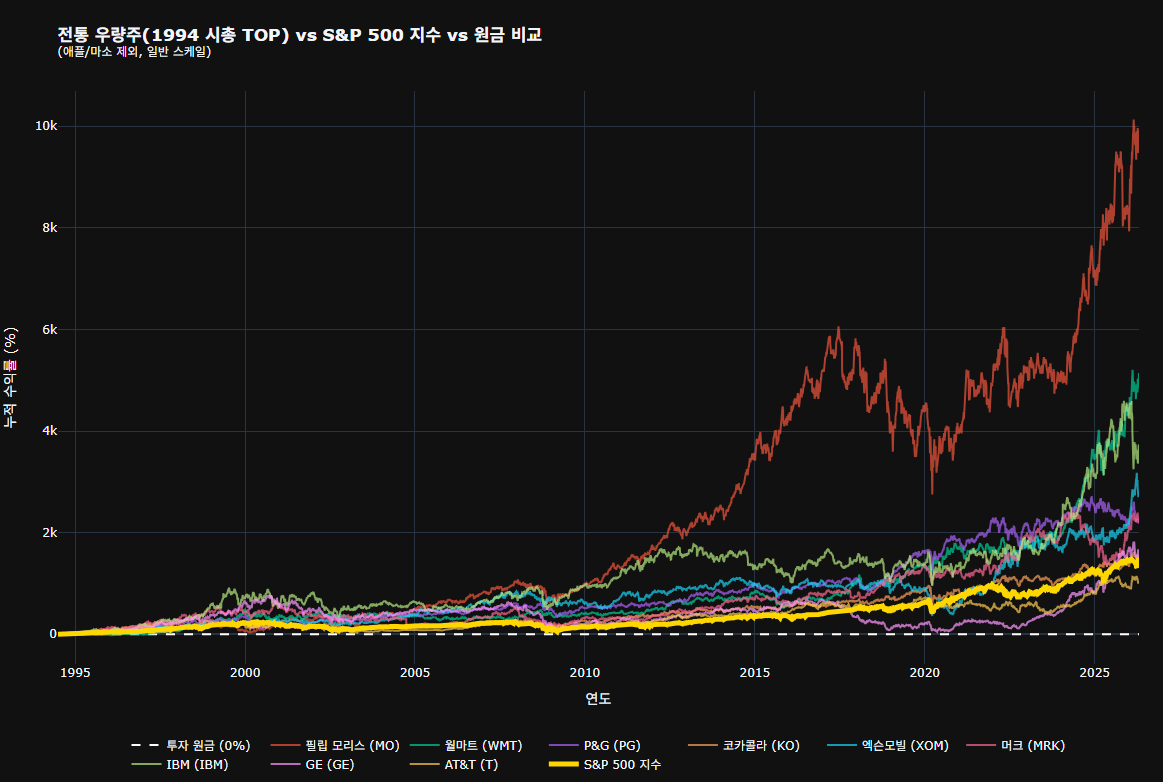The height and width of the screenshot is (782, 1163).
Task: Click the 2020 x-axis tick label
Action: point(924,673)
